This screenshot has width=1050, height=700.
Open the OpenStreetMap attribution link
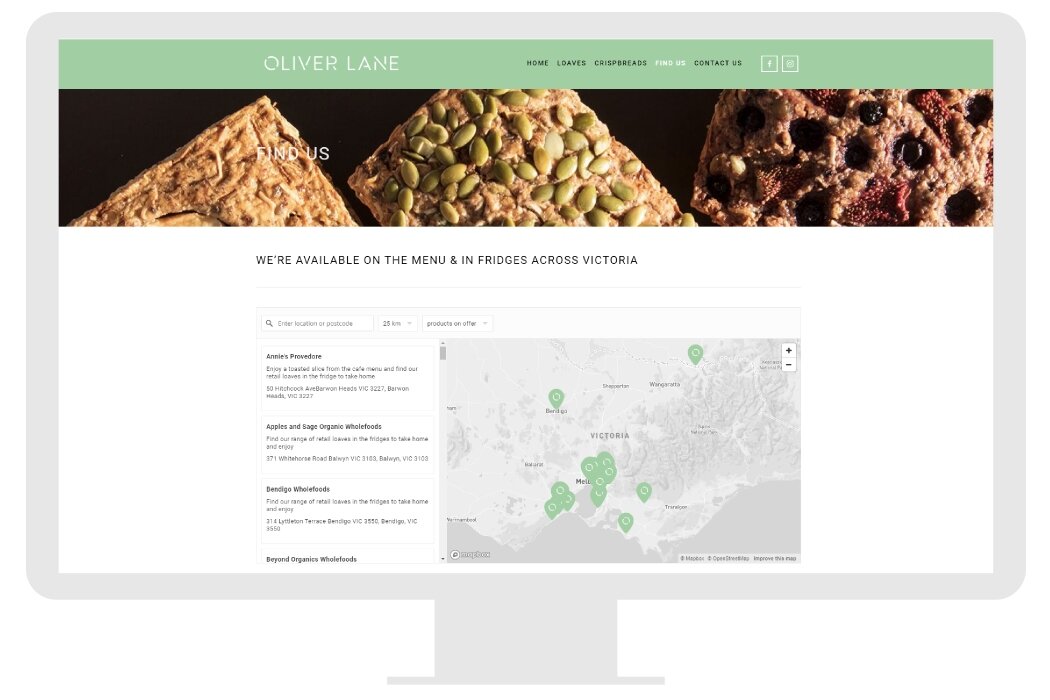click(728, 558)
